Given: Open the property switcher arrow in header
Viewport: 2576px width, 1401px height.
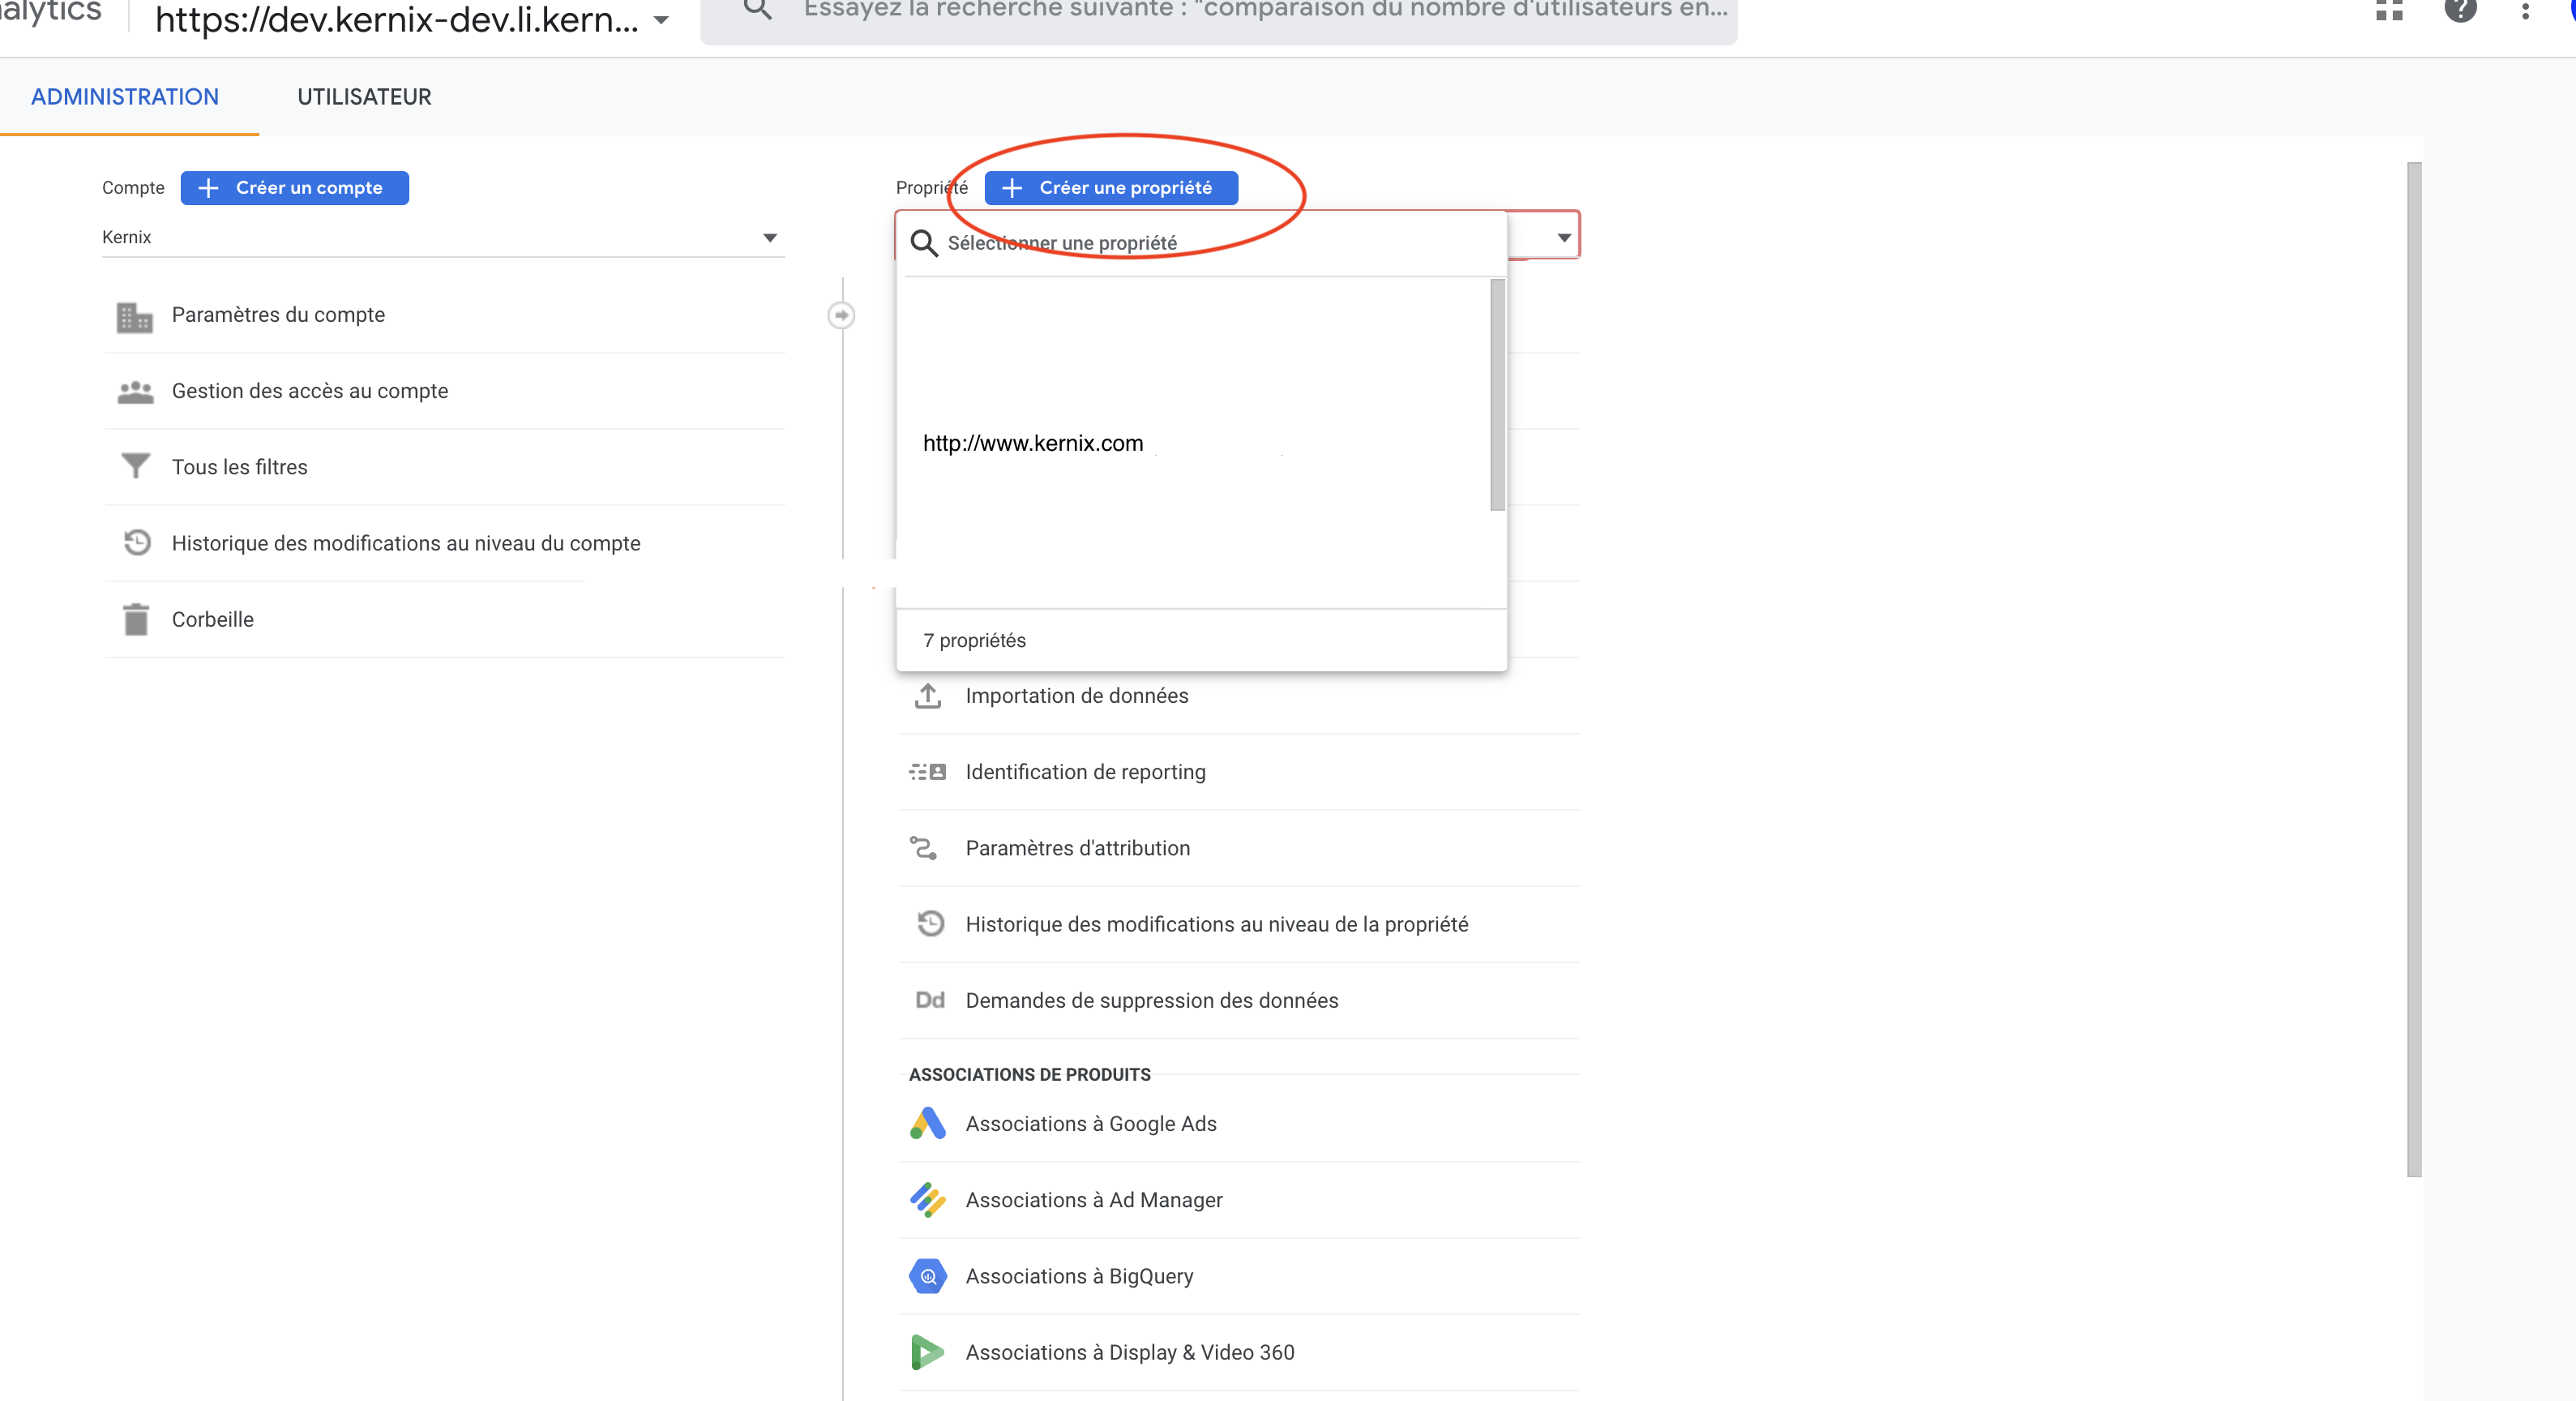Looking at the screenshot, I should click(x=661, y=20).
